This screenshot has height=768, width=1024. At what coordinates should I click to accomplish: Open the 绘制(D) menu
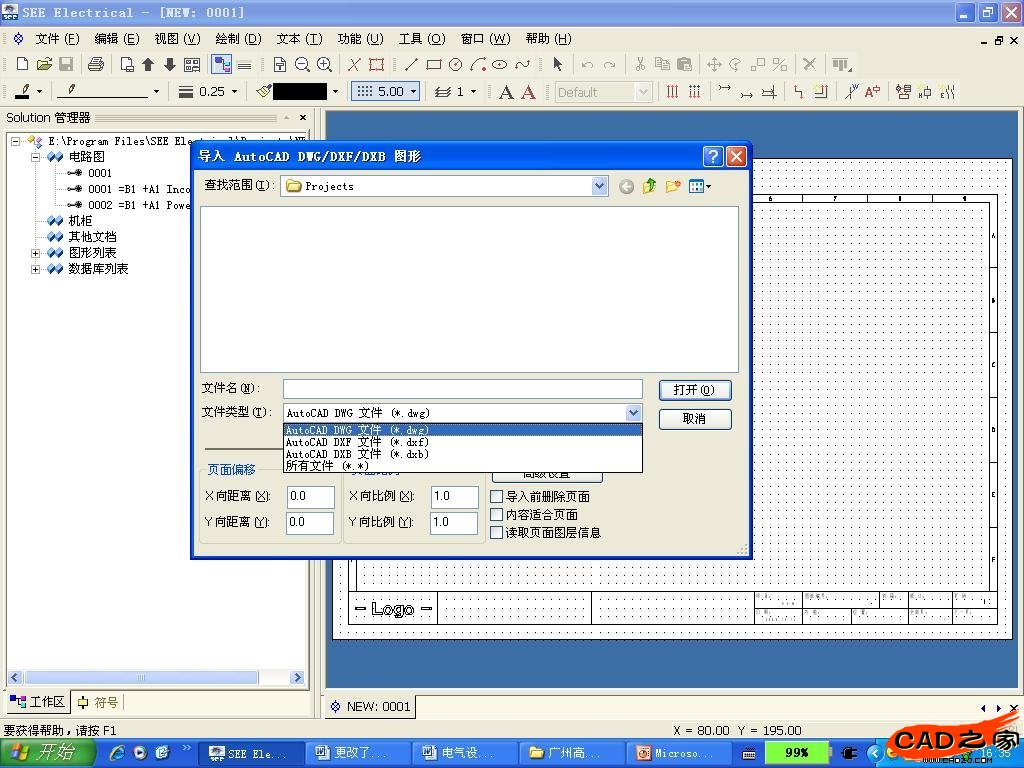[238, 39]
